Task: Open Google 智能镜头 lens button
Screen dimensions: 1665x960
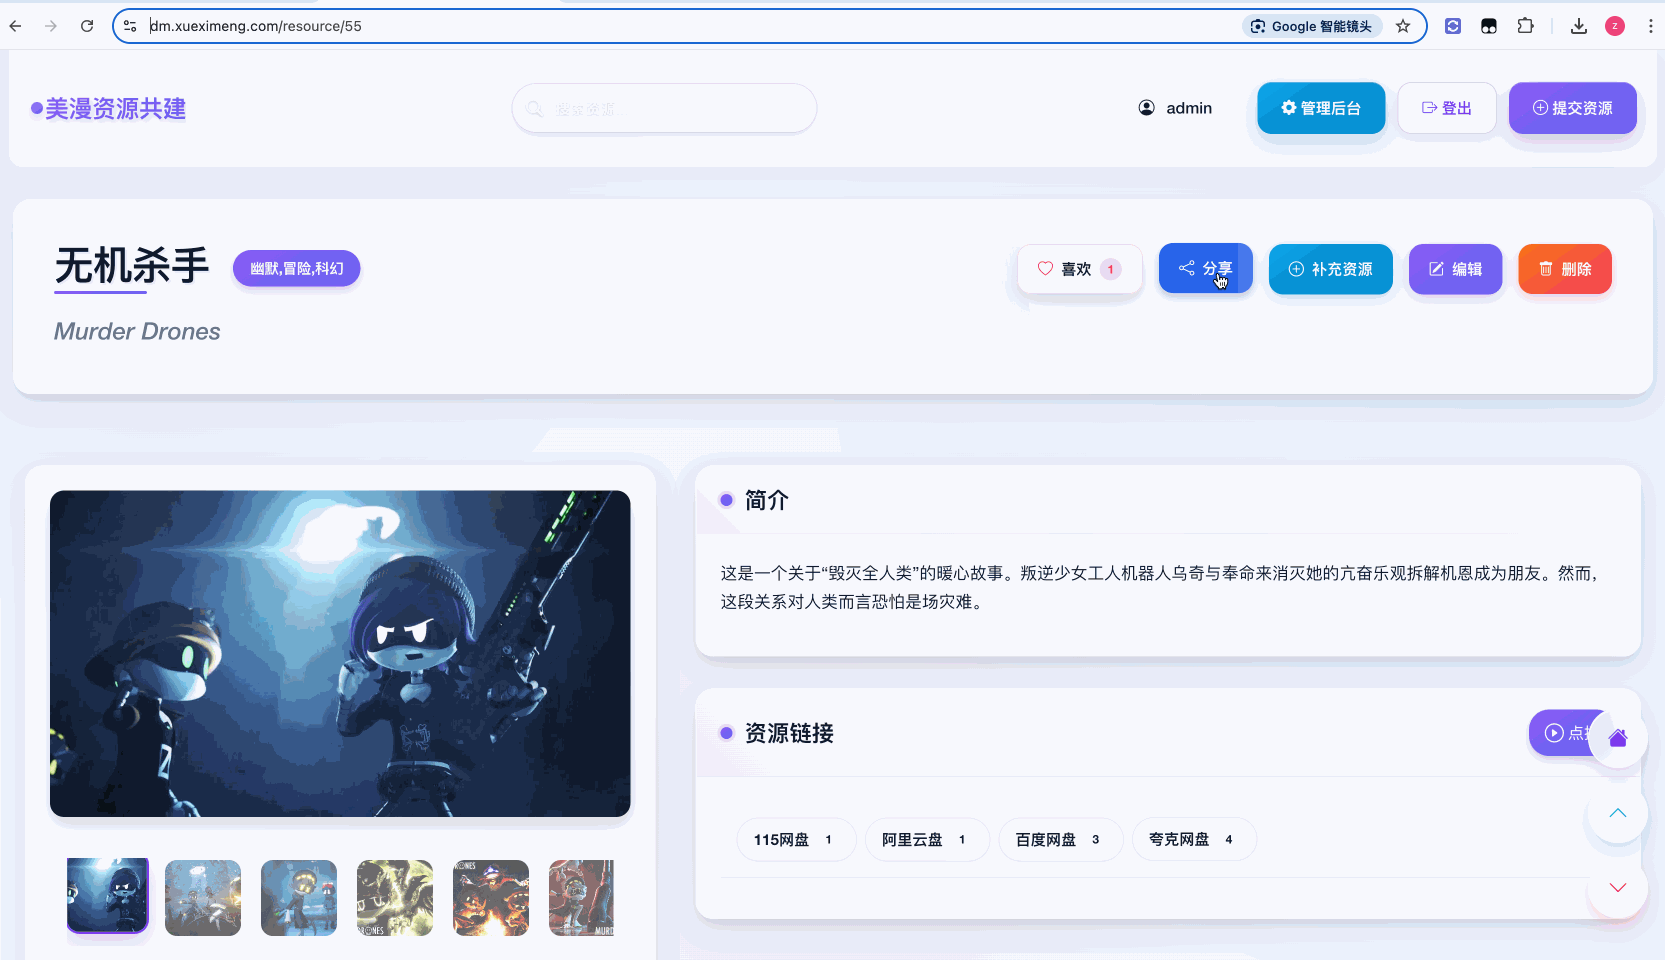Action: click(x=1311, y=26)
